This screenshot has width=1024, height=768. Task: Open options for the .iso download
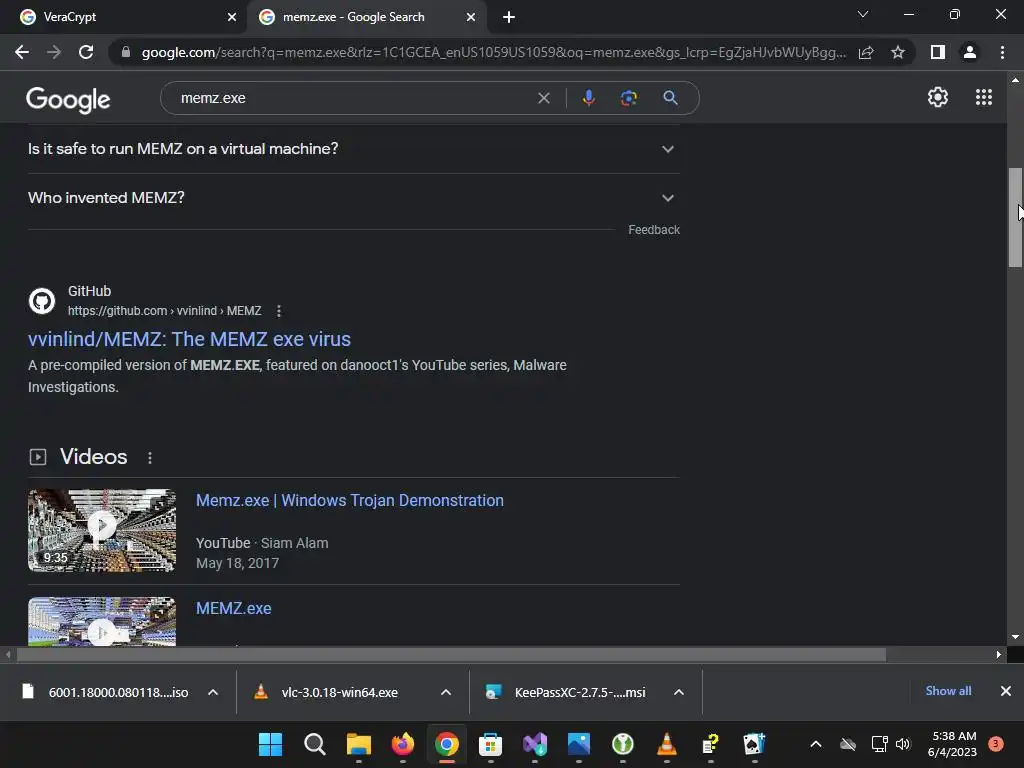pyautogui.click(x=213, y=692)
